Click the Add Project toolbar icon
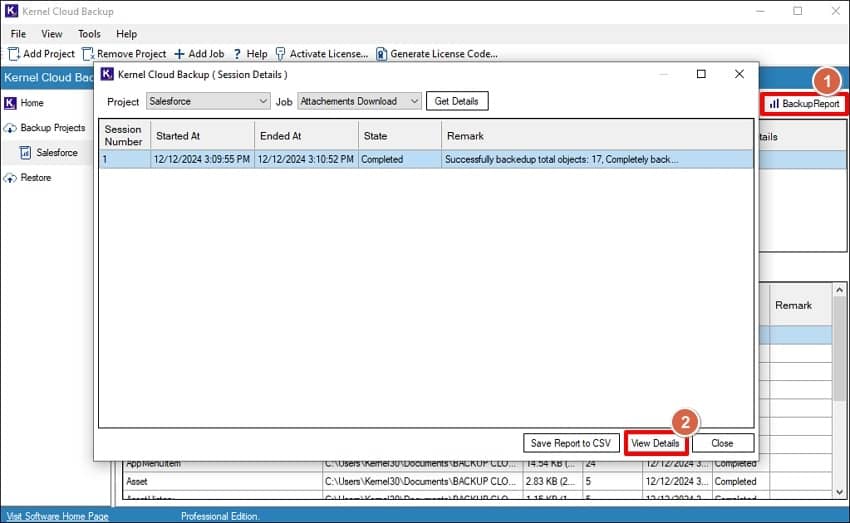Viewport: 850px width, 523px height. [14, 54]
